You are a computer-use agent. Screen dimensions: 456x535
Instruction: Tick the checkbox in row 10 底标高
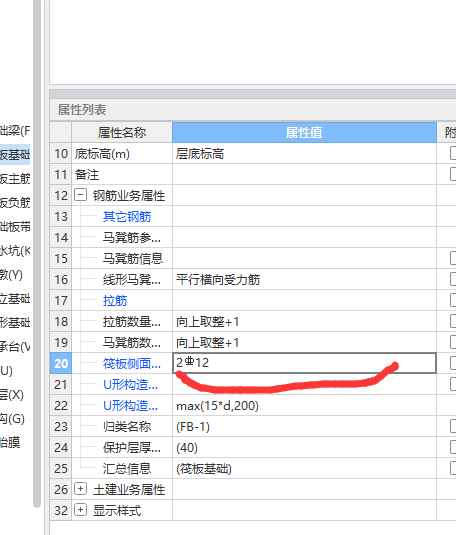(453, 153)
